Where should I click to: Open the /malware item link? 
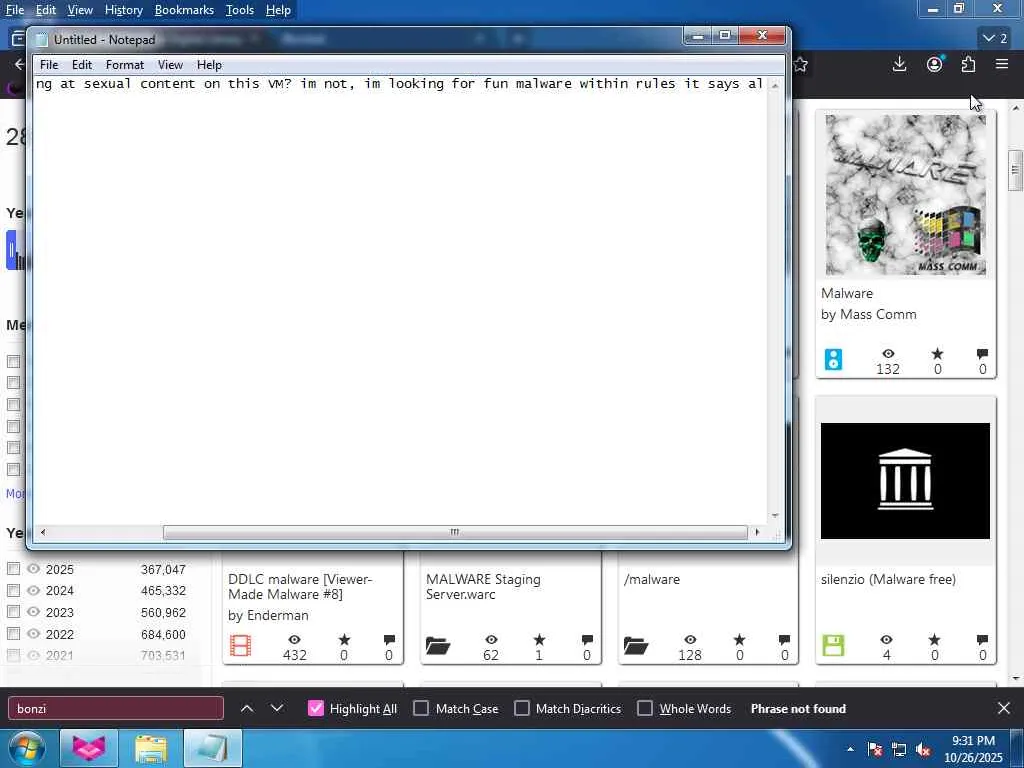pos(652,579)
